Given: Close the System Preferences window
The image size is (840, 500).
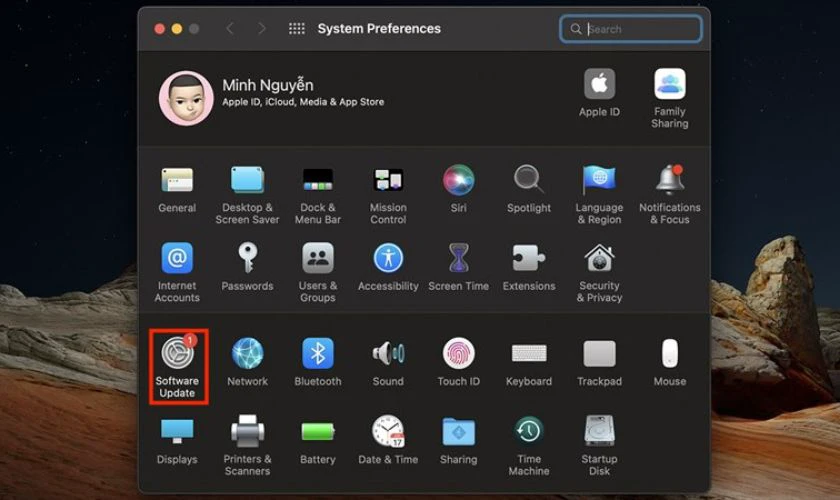Looking at the screenshot, I should [159, 29].
